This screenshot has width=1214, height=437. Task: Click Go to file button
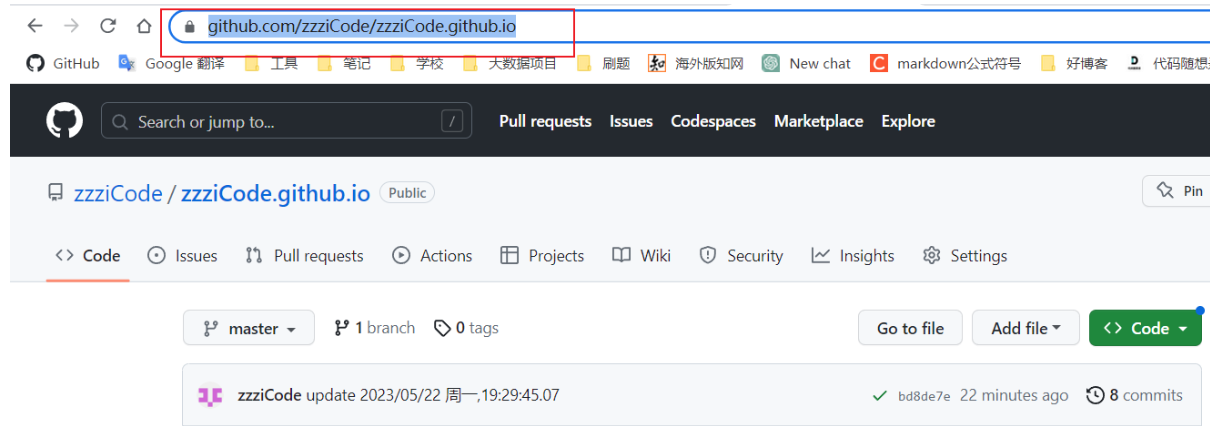(x=910, y=328)
